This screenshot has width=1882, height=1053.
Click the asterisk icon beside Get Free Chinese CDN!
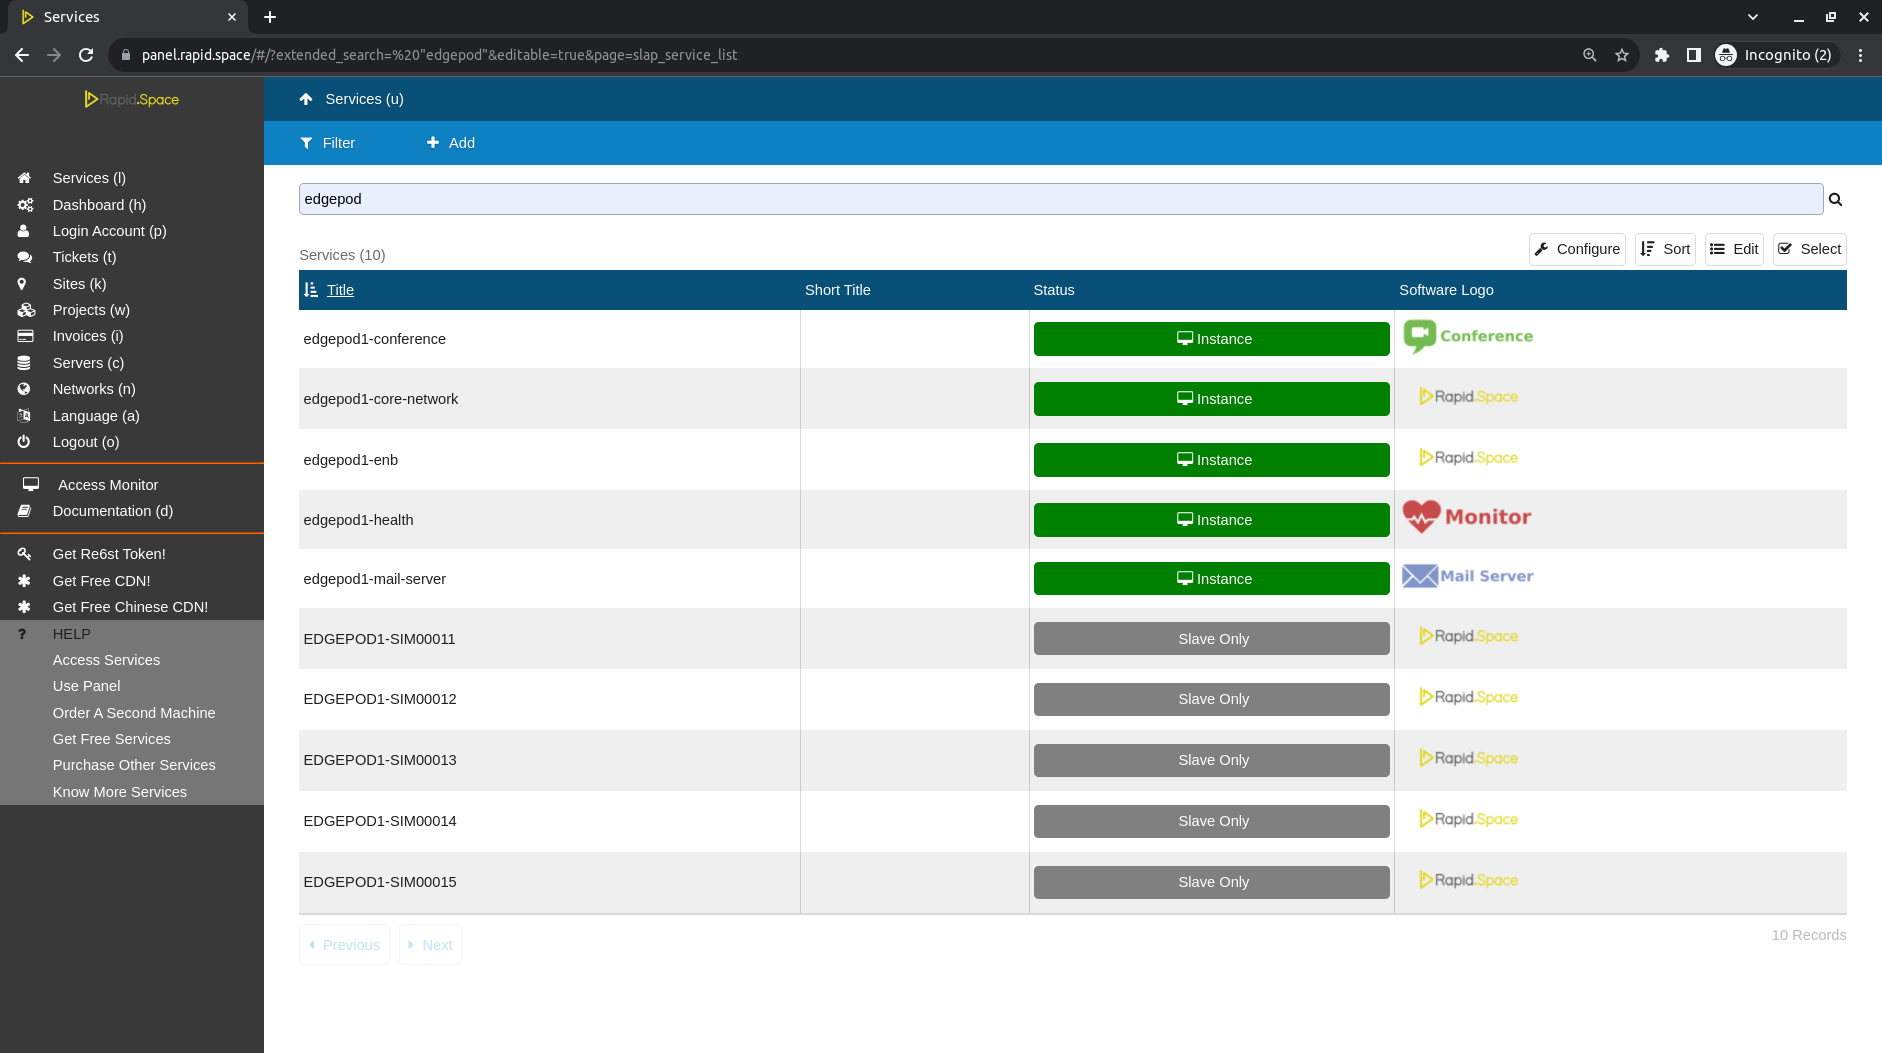(x=24, y=607)
